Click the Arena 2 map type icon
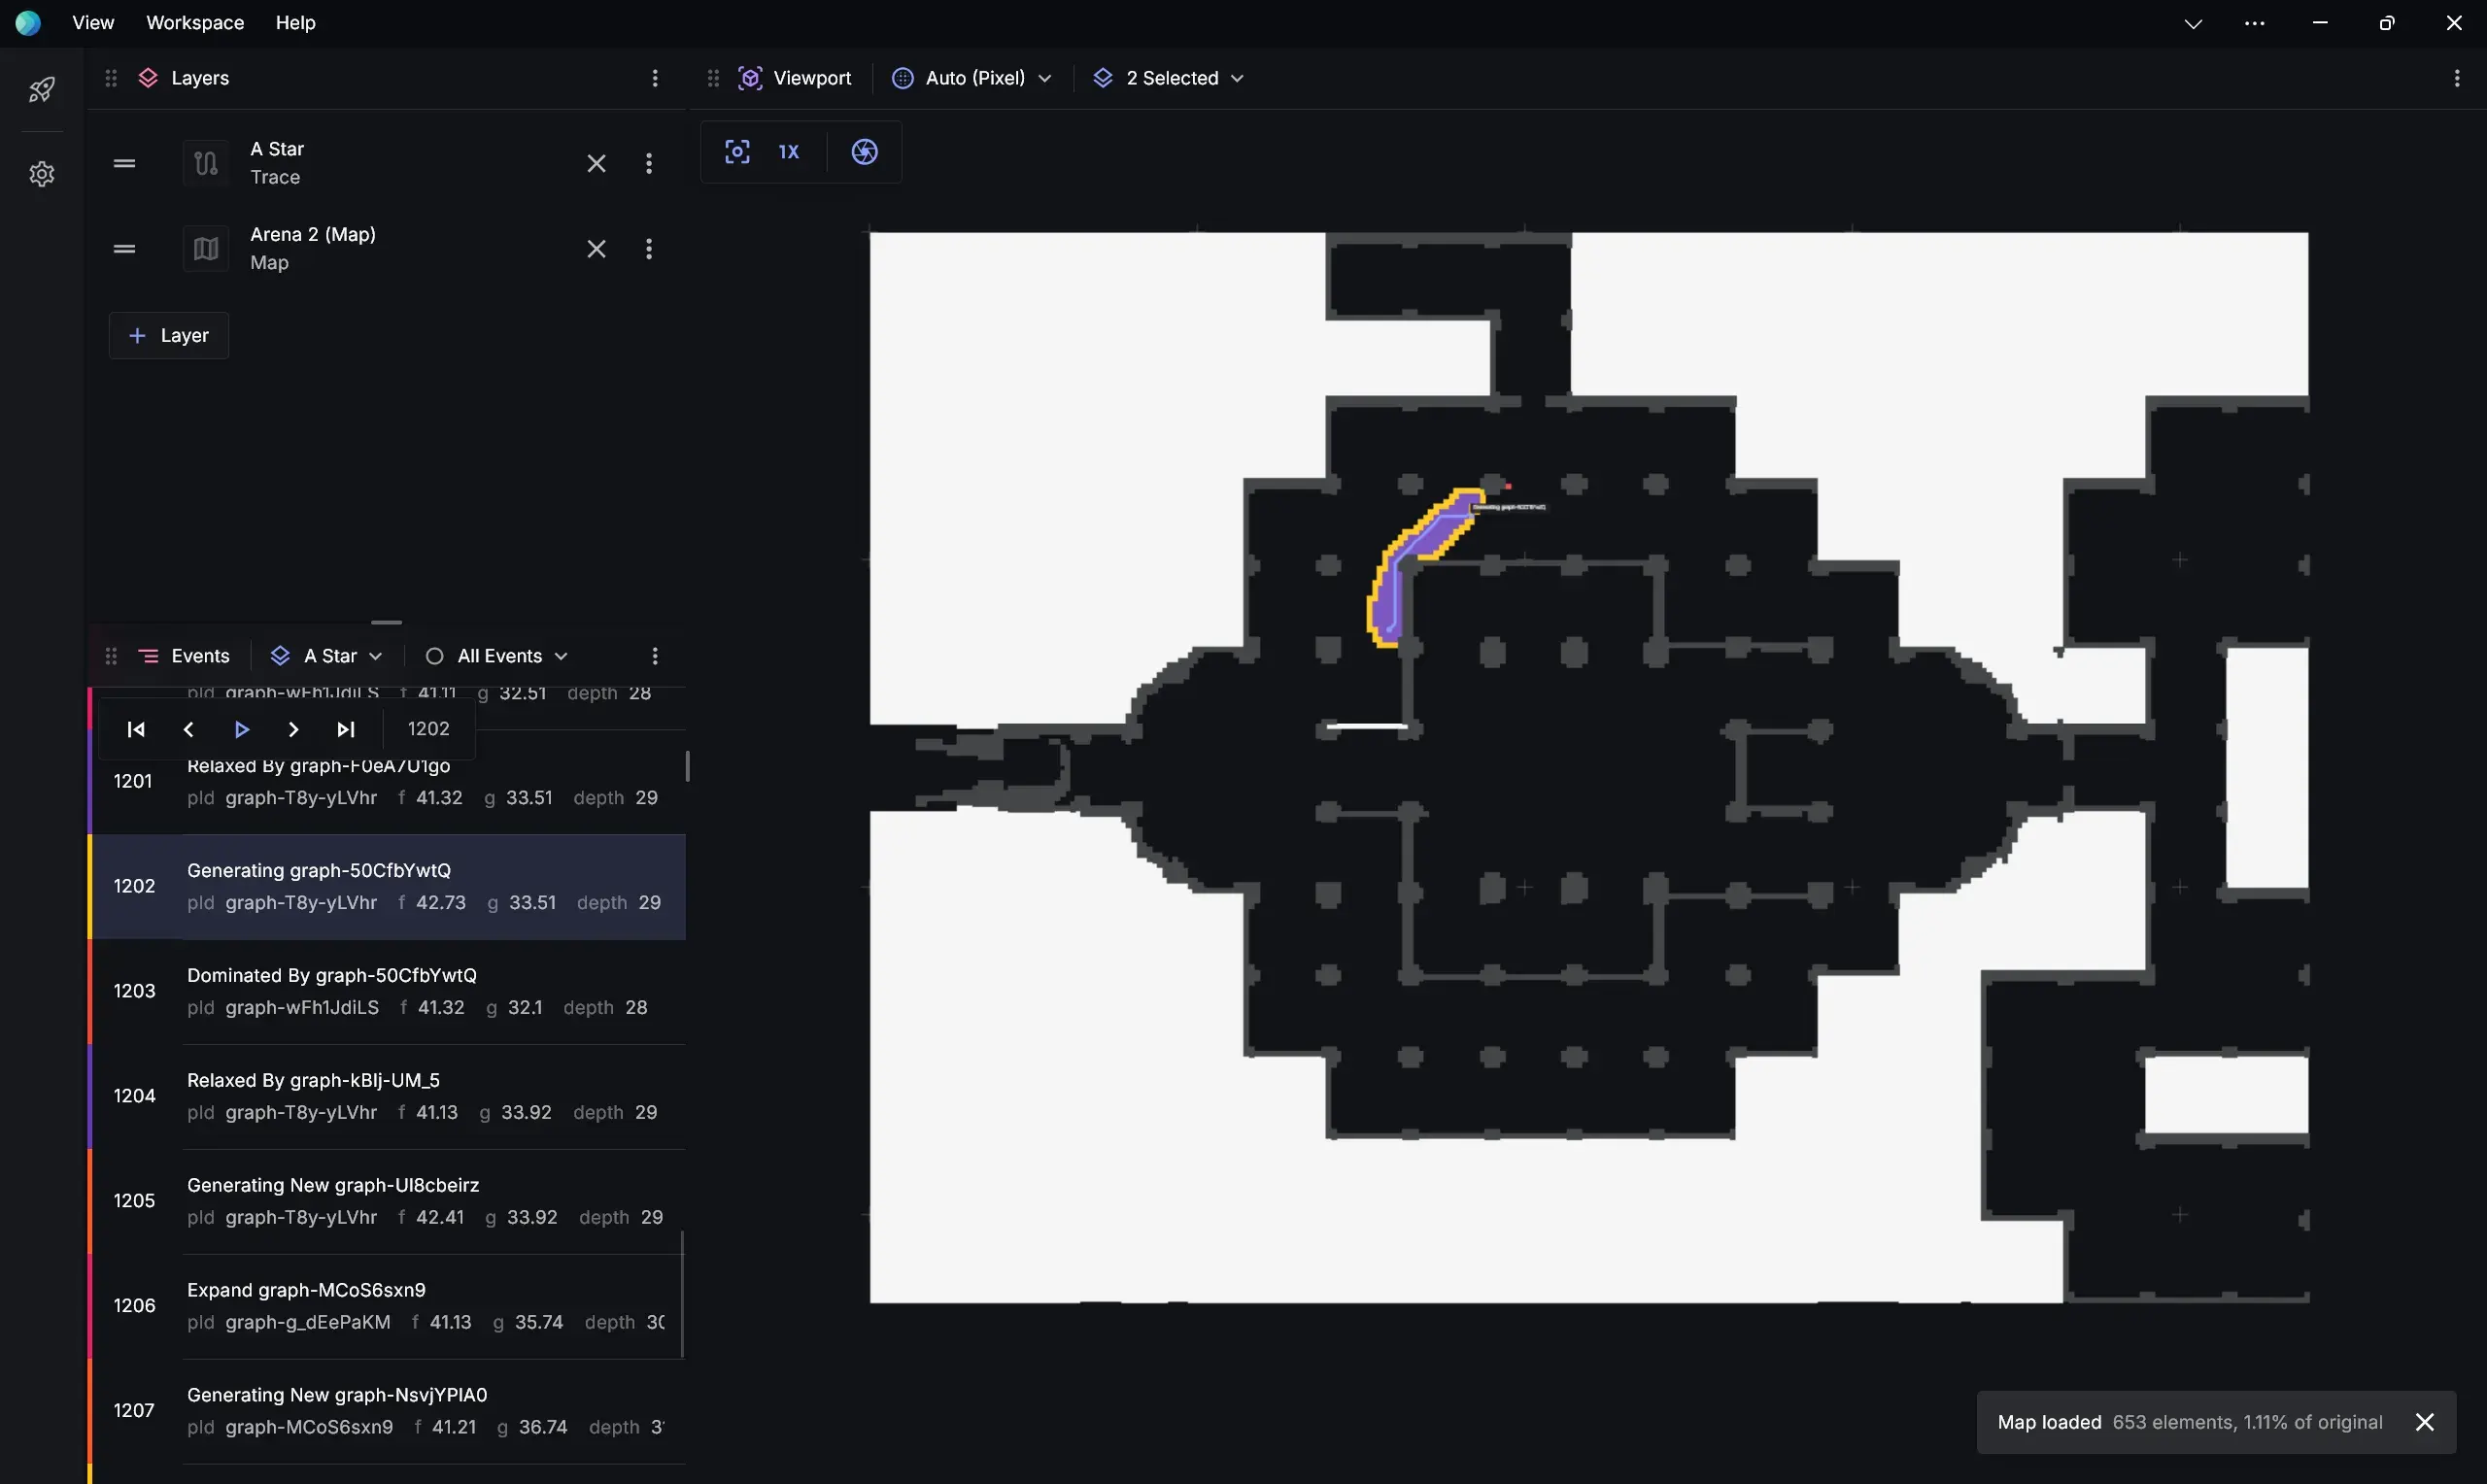 click(206, 249)
